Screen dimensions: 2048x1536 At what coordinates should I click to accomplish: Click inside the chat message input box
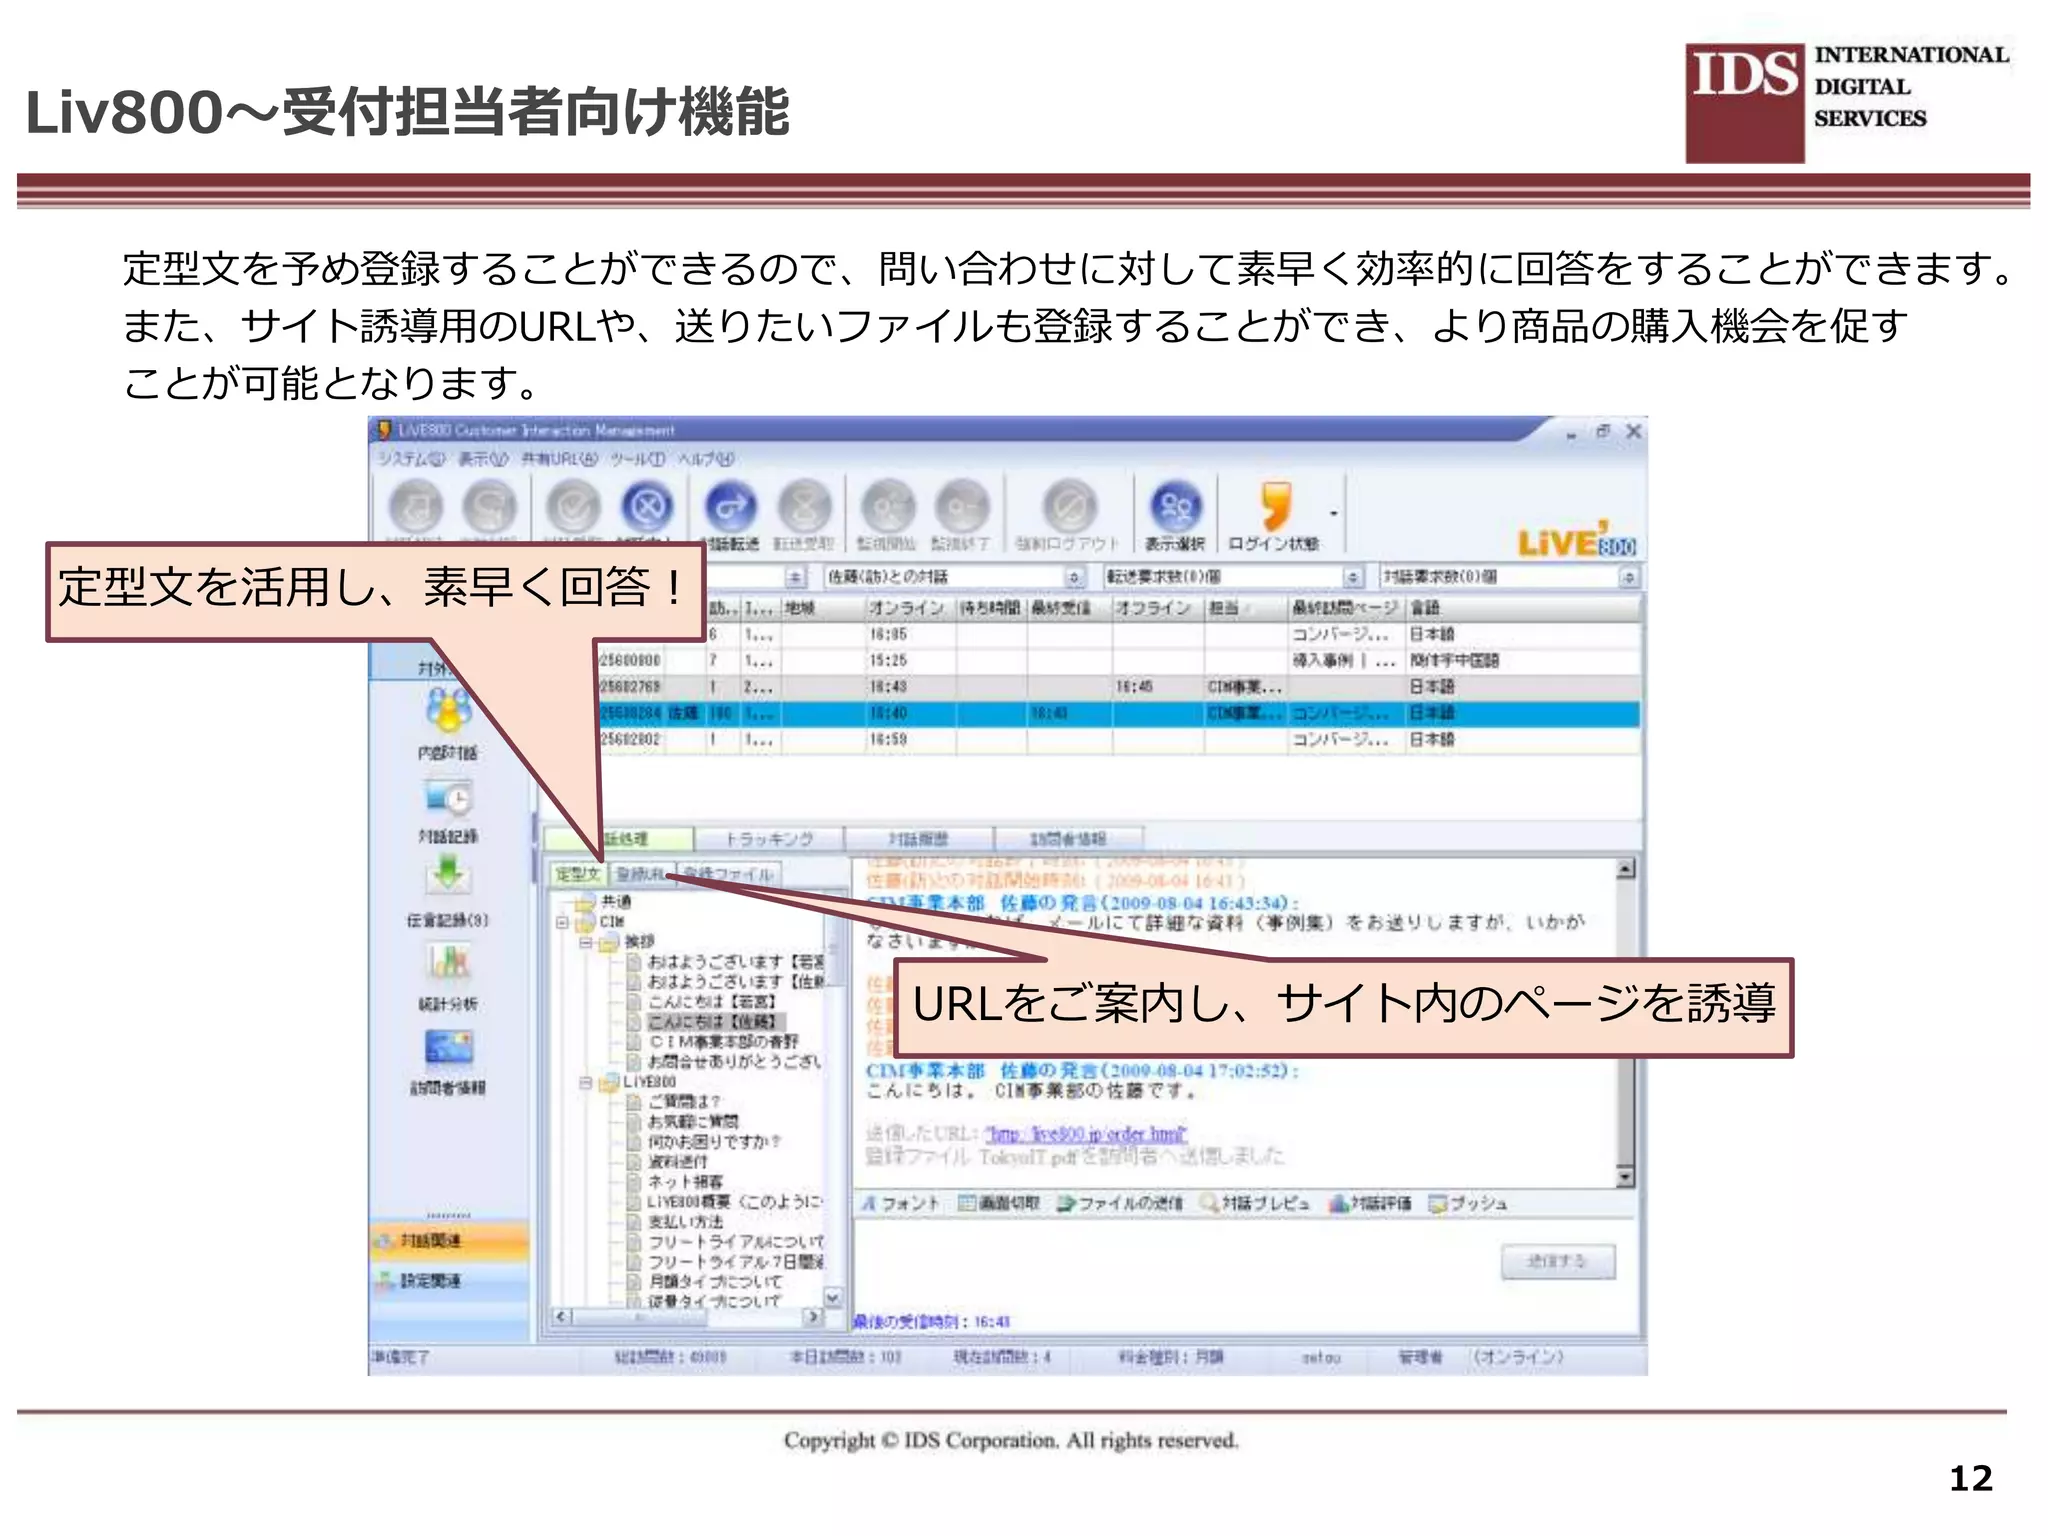pos(1170,1262)
